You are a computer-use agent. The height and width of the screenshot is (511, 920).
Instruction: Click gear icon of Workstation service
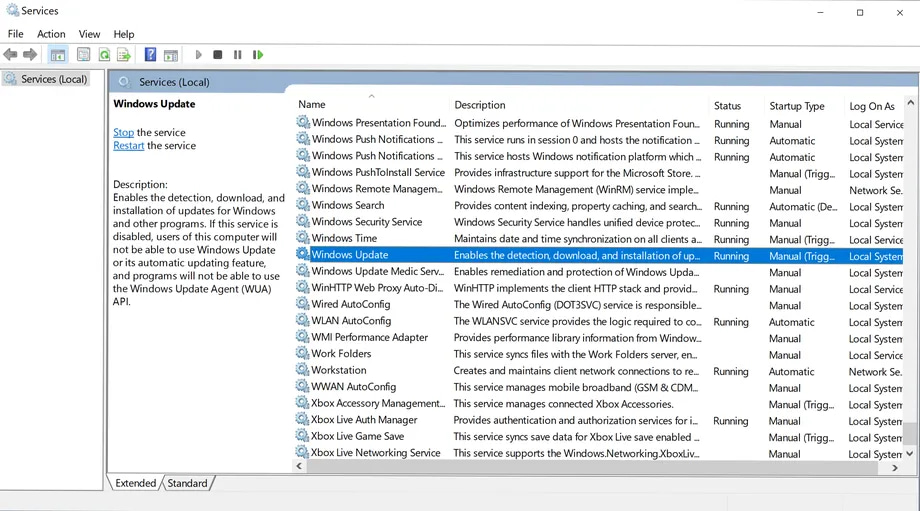click(x=303, y=370)
